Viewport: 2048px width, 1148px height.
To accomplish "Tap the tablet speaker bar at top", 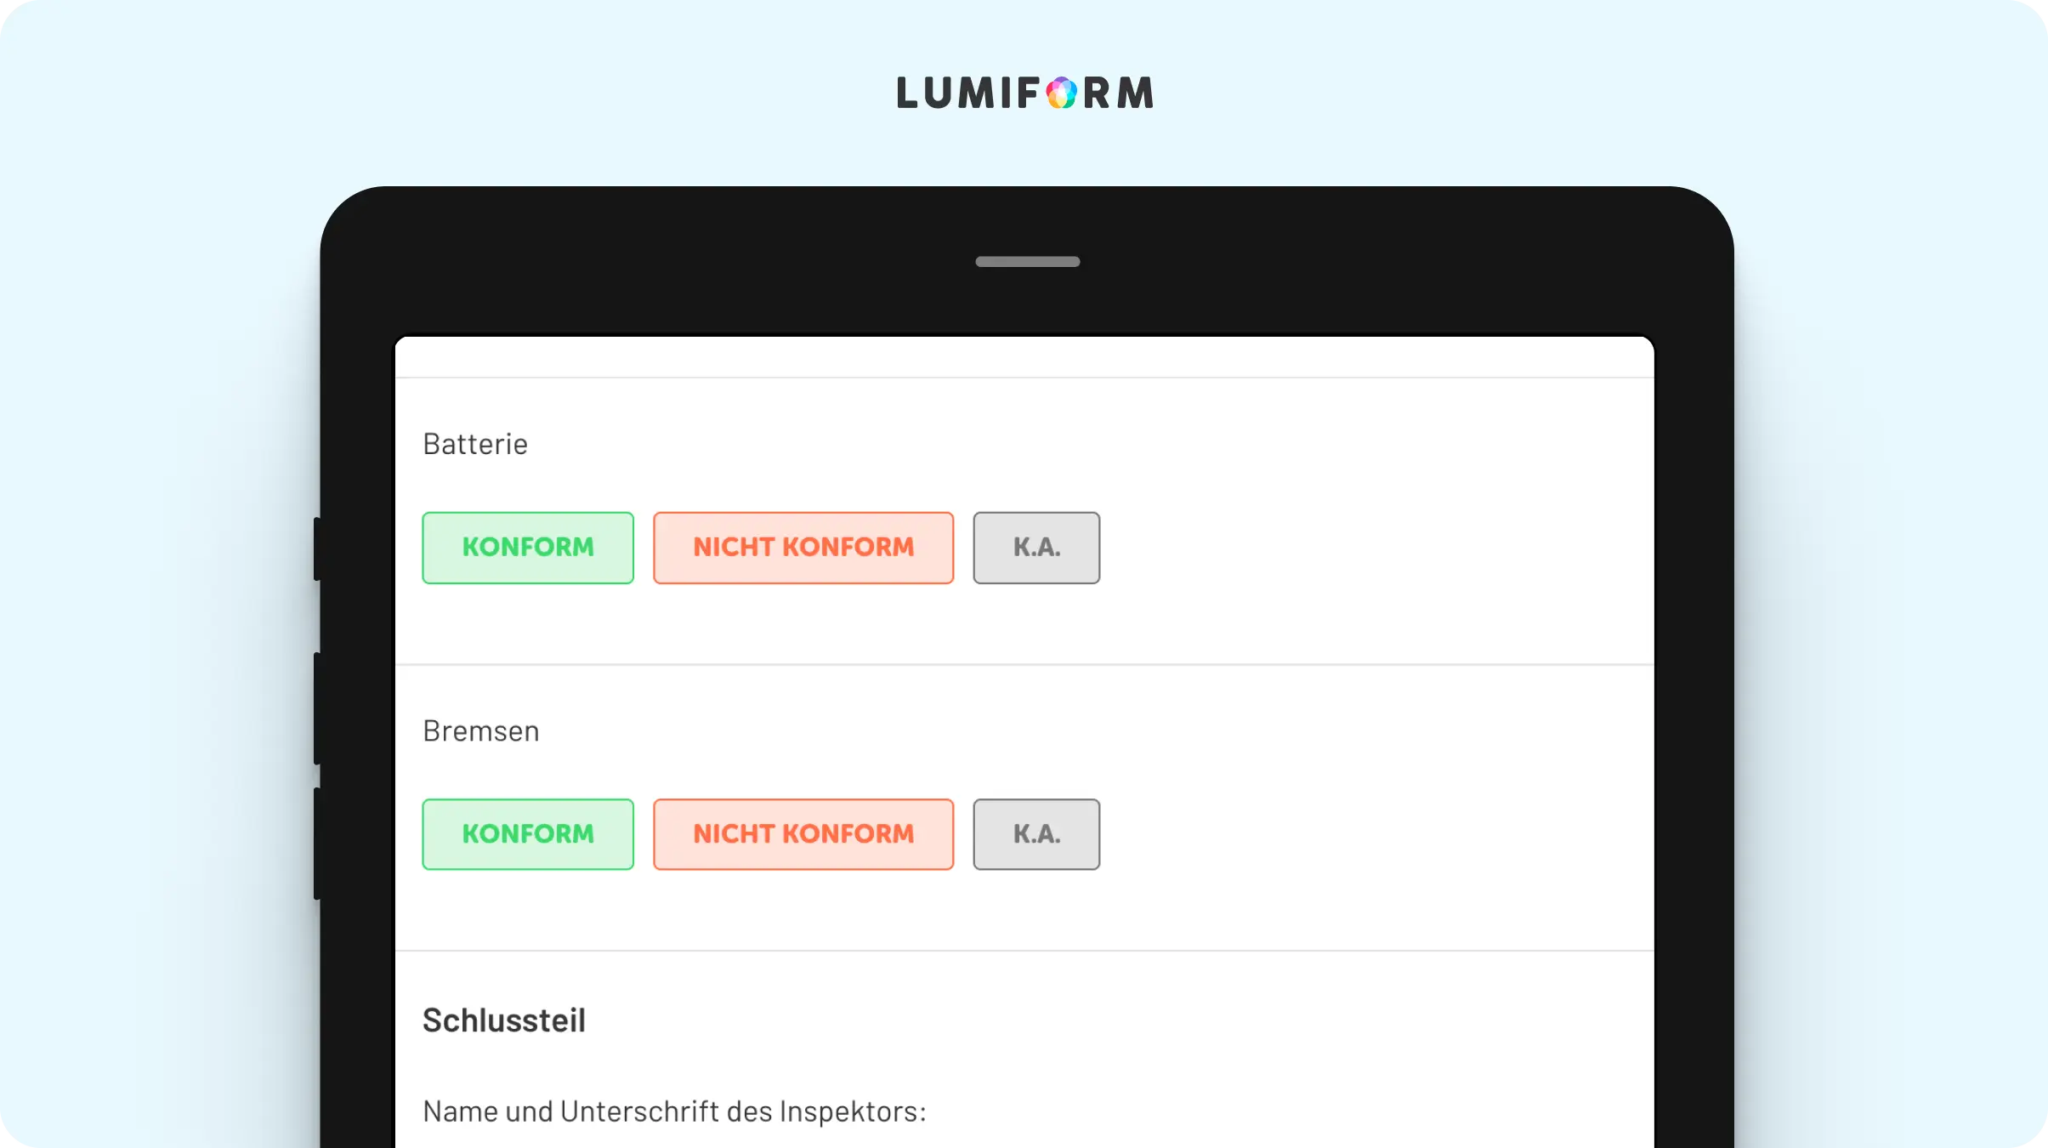I will (1028, 262).
